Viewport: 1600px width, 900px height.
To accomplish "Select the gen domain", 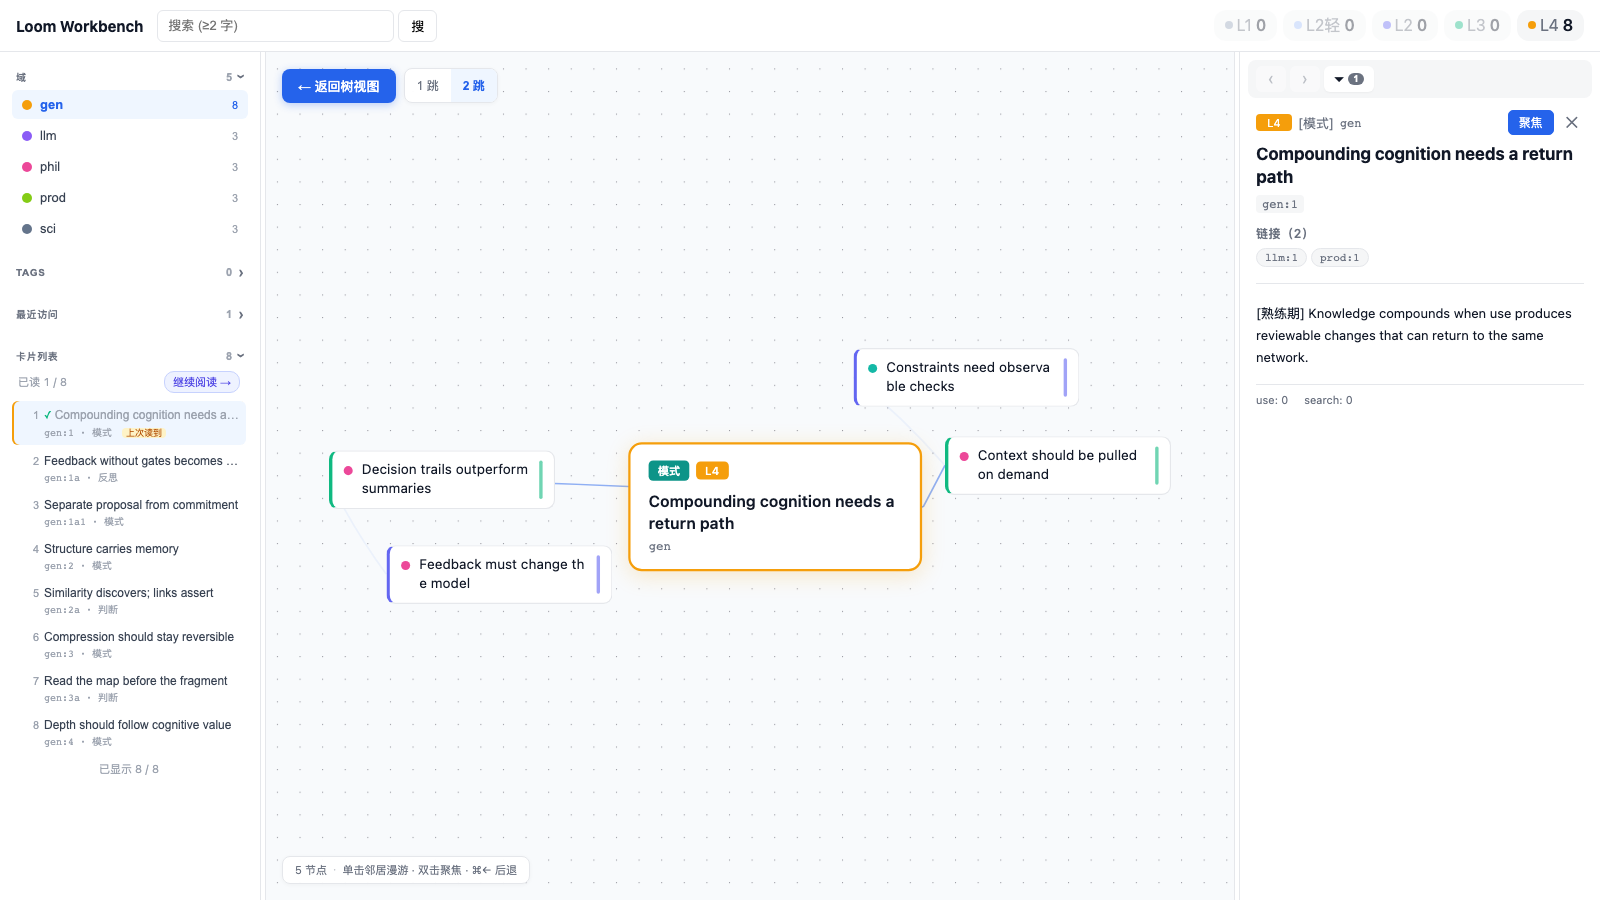I will [130, 105].
